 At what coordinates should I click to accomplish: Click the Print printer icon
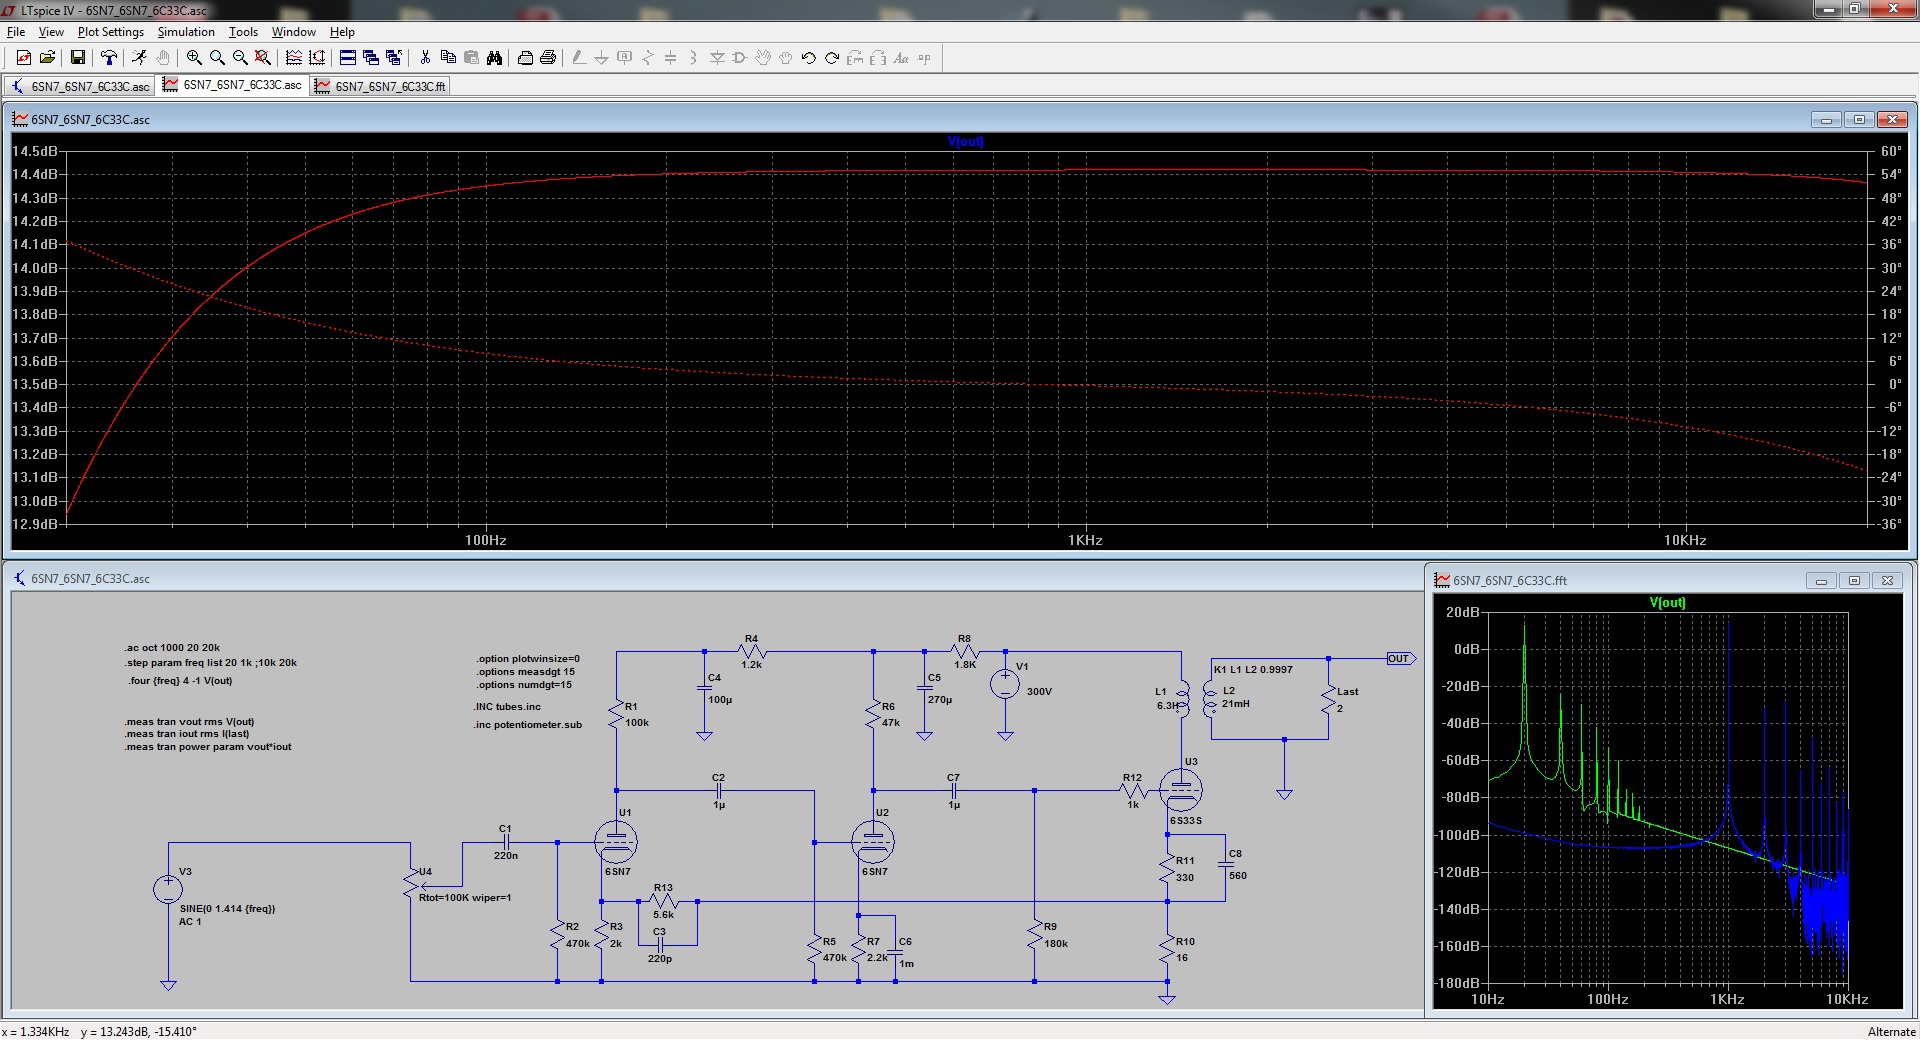(548, 58)
